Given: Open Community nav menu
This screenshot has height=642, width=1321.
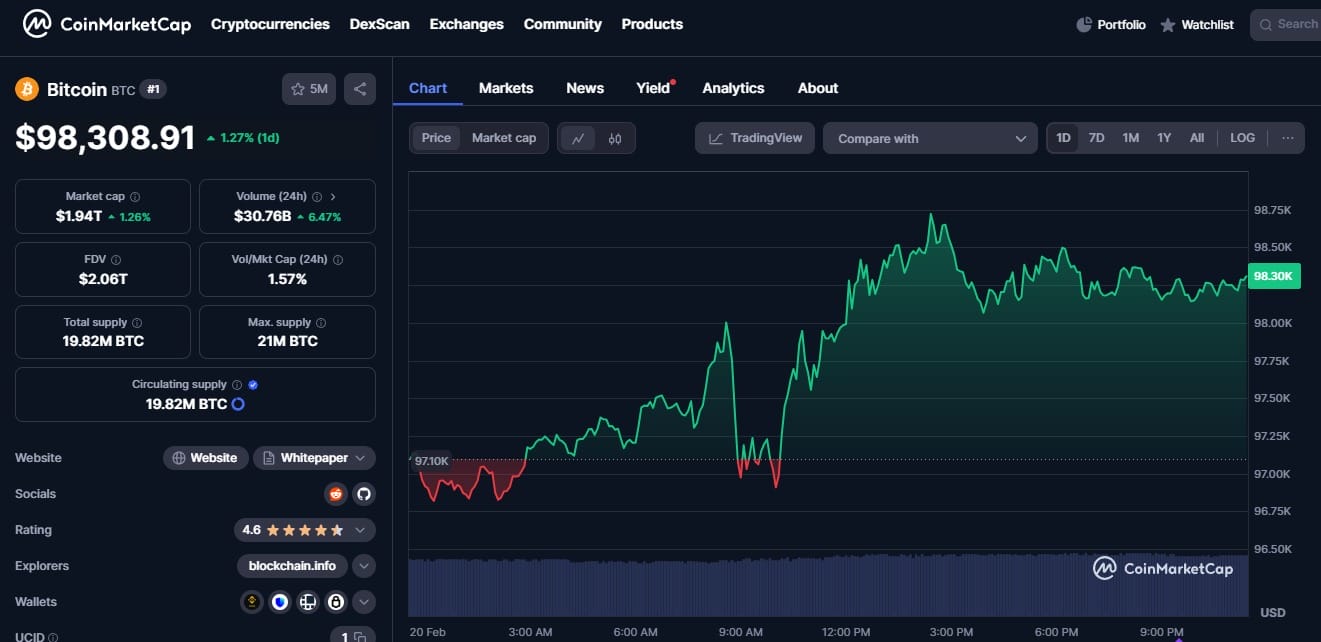Looking at the screenshot, I should point(563,24).
